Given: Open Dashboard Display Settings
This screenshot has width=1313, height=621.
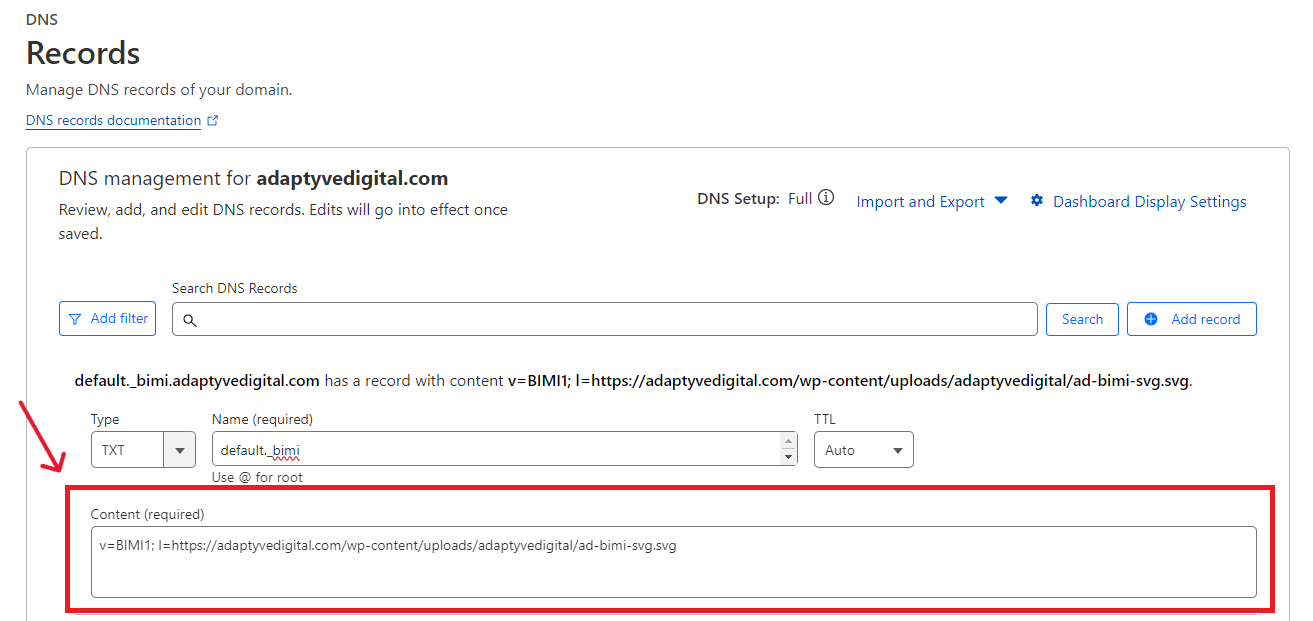Looking at the screenshot, I should pyautogui.click(x=1149, y=202).
